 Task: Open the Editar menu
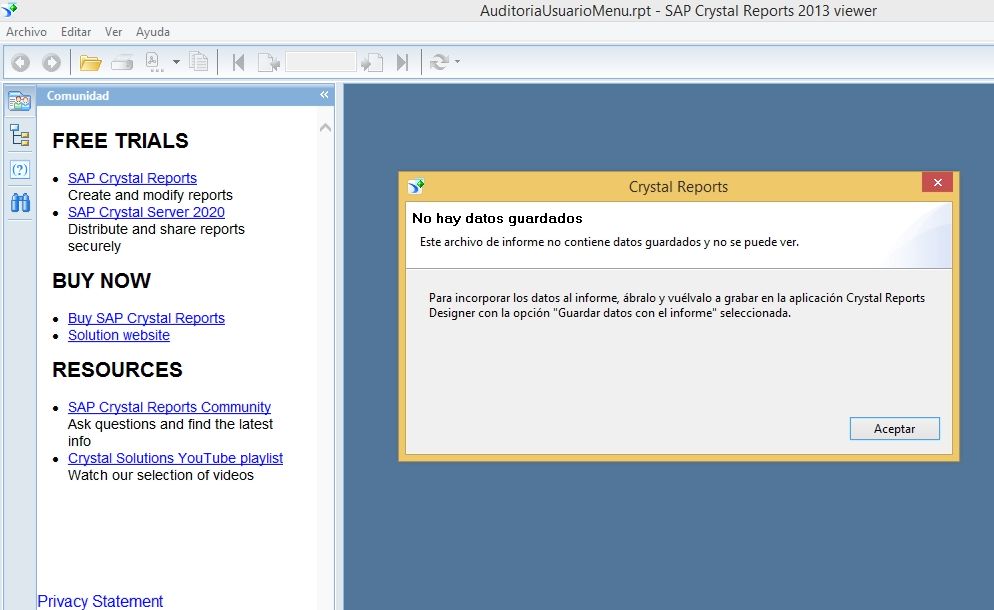tap(75, 32)
